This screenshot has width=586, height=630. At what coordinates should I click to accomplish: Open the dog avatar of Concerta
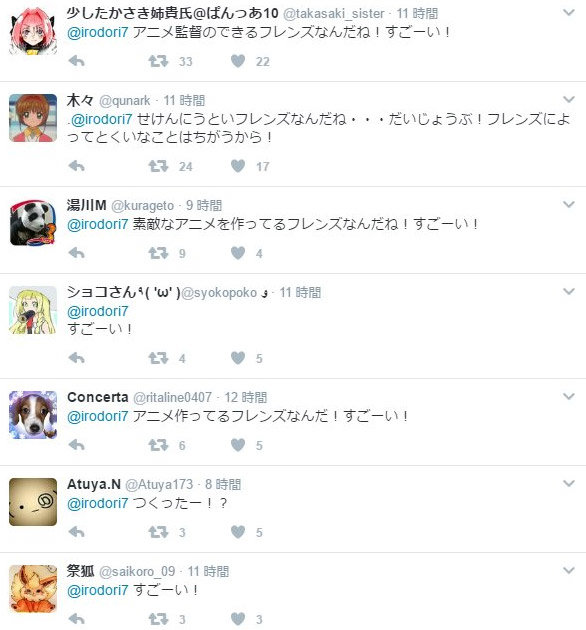pos(33,415)
